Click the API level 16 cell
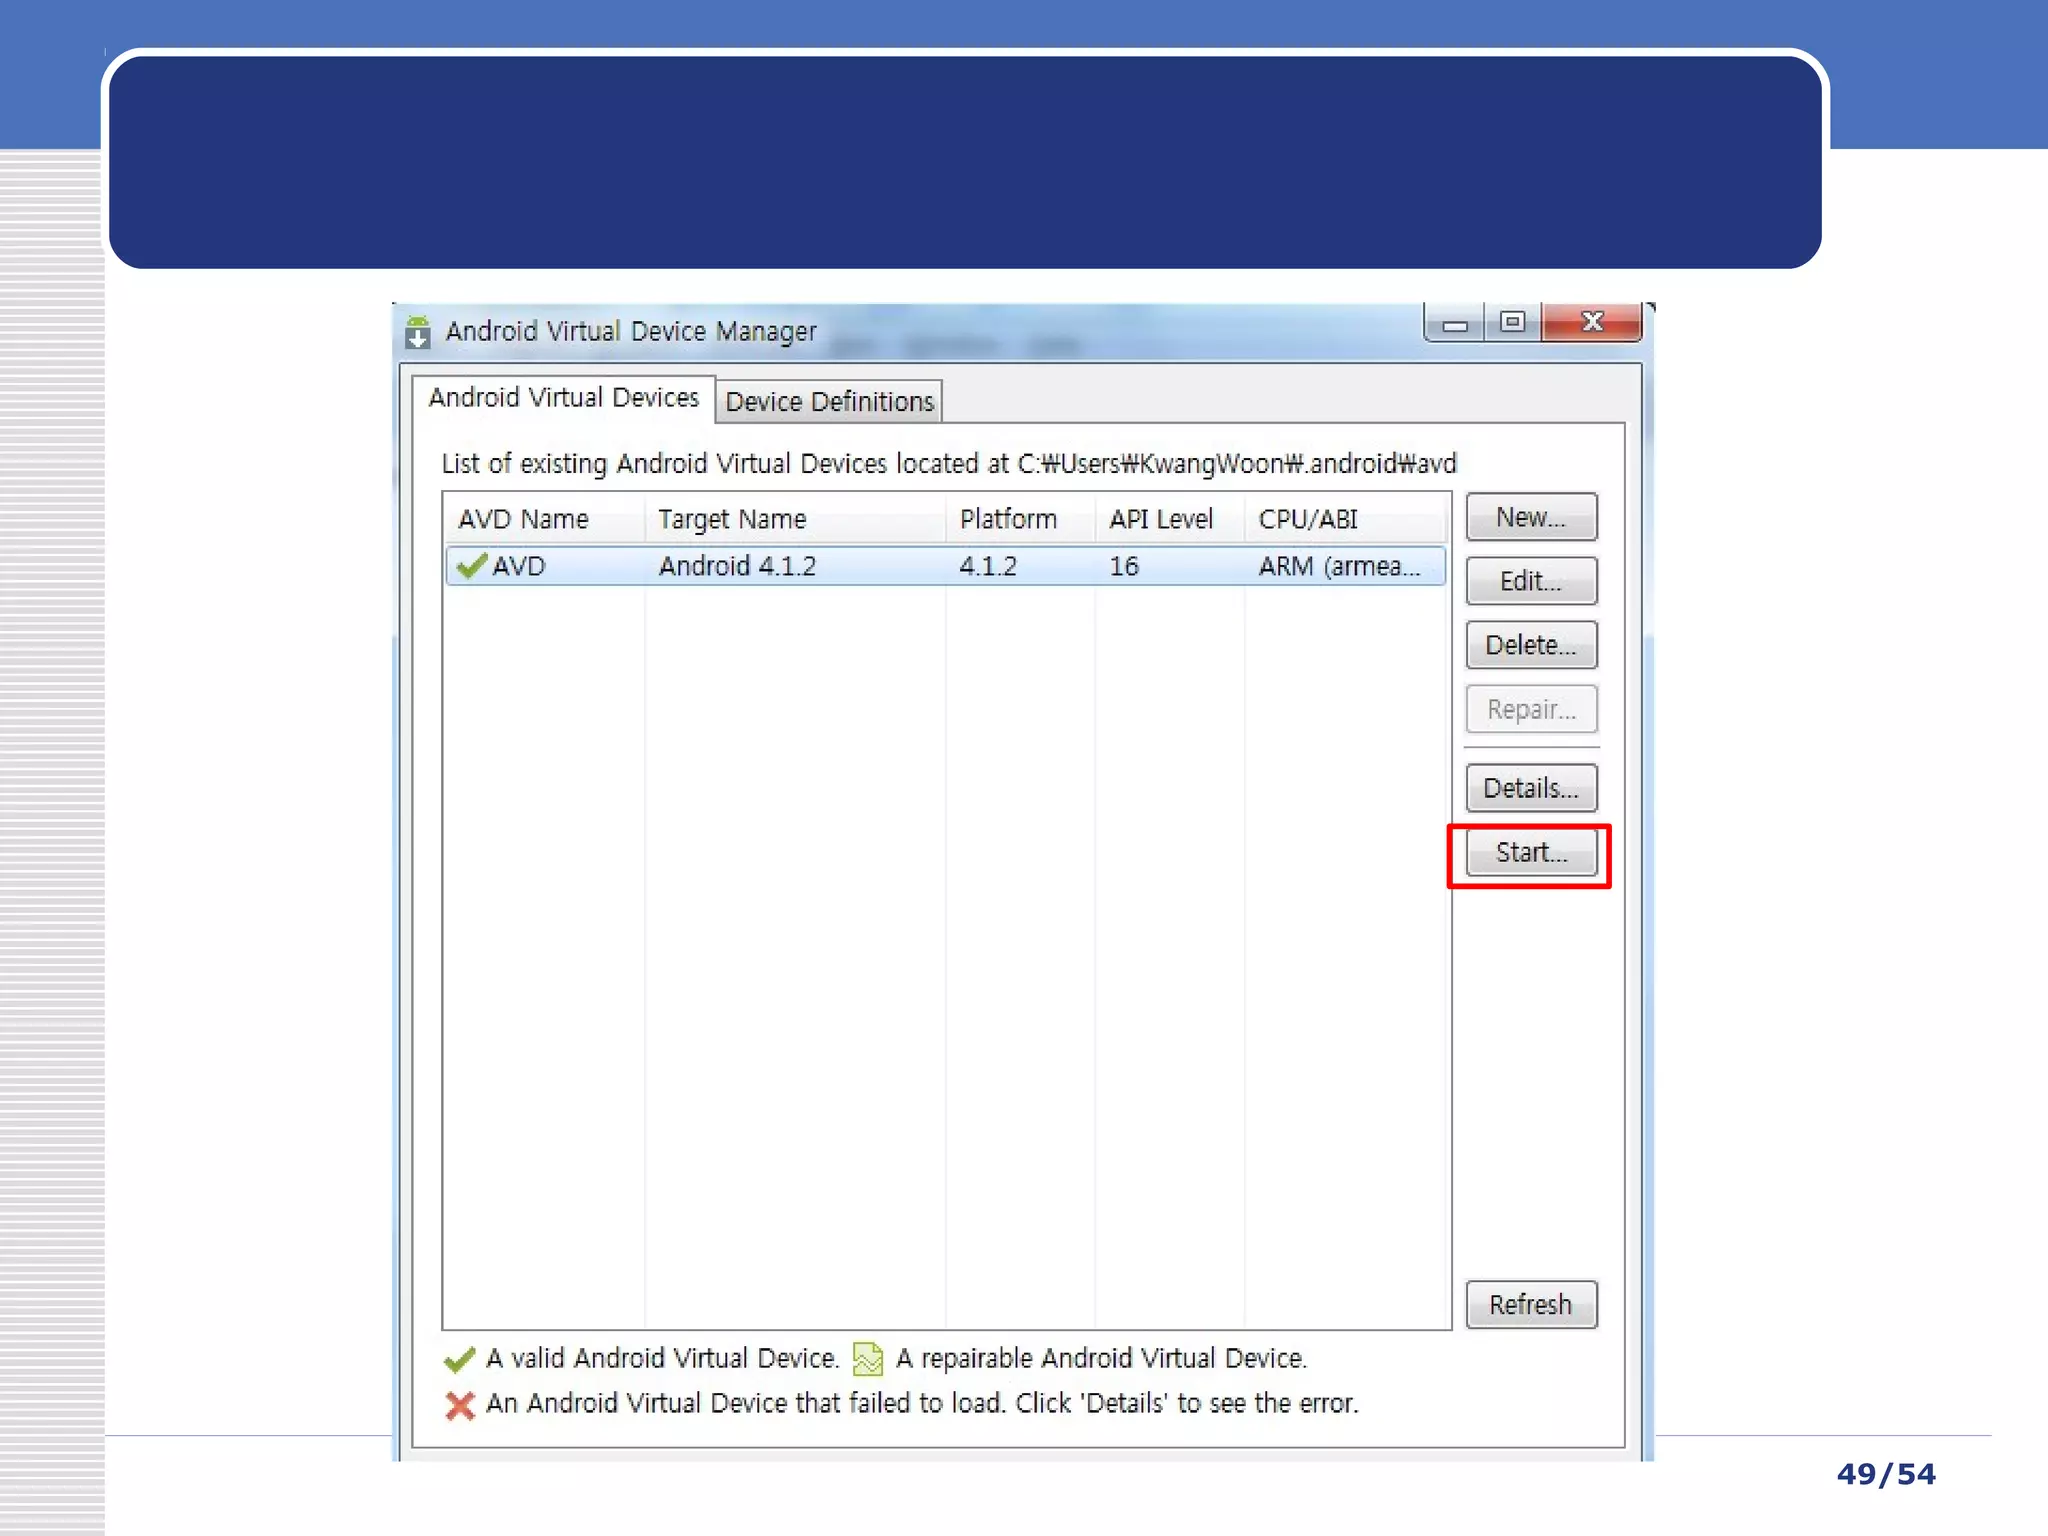The height and width of the screenshot is (1536, 2048). tap(1124, 566)
